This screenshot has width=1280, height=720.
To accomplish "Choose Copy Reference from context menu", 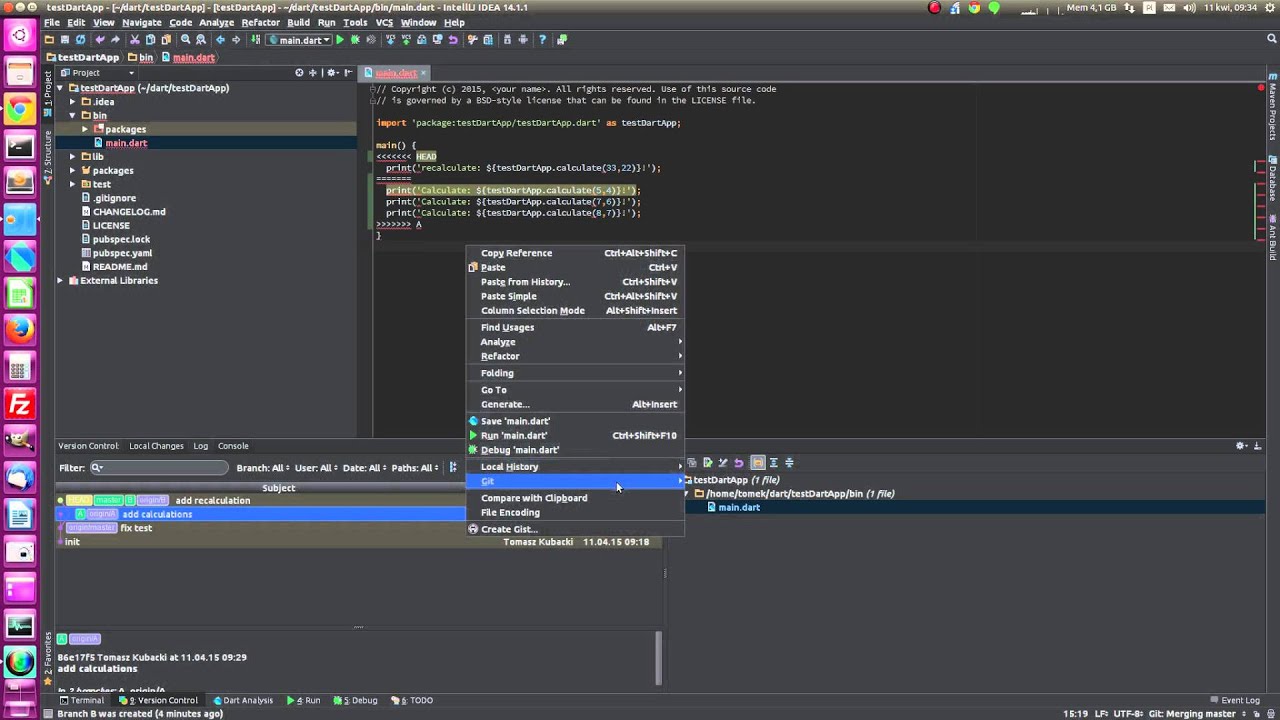I will point(575,253).
